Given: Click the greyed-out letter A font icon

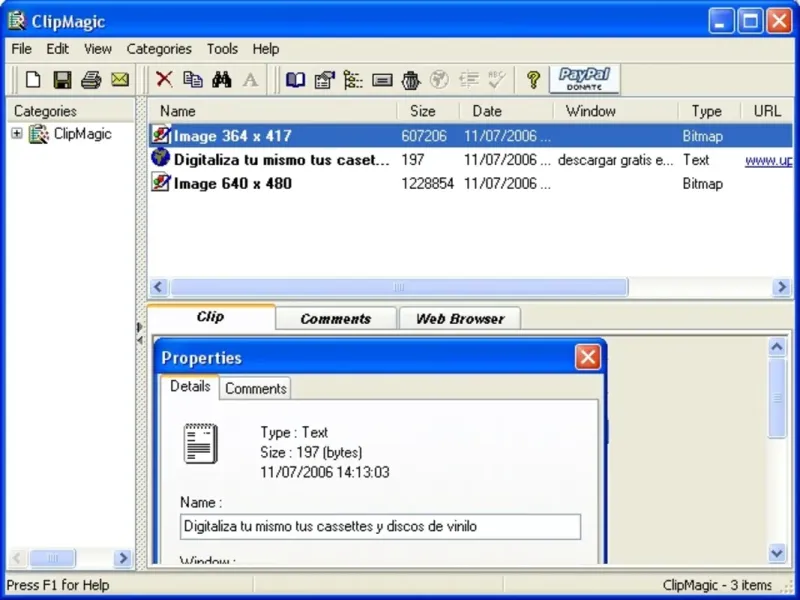Looking at the screenshot, I should click(x=251, y=80).
